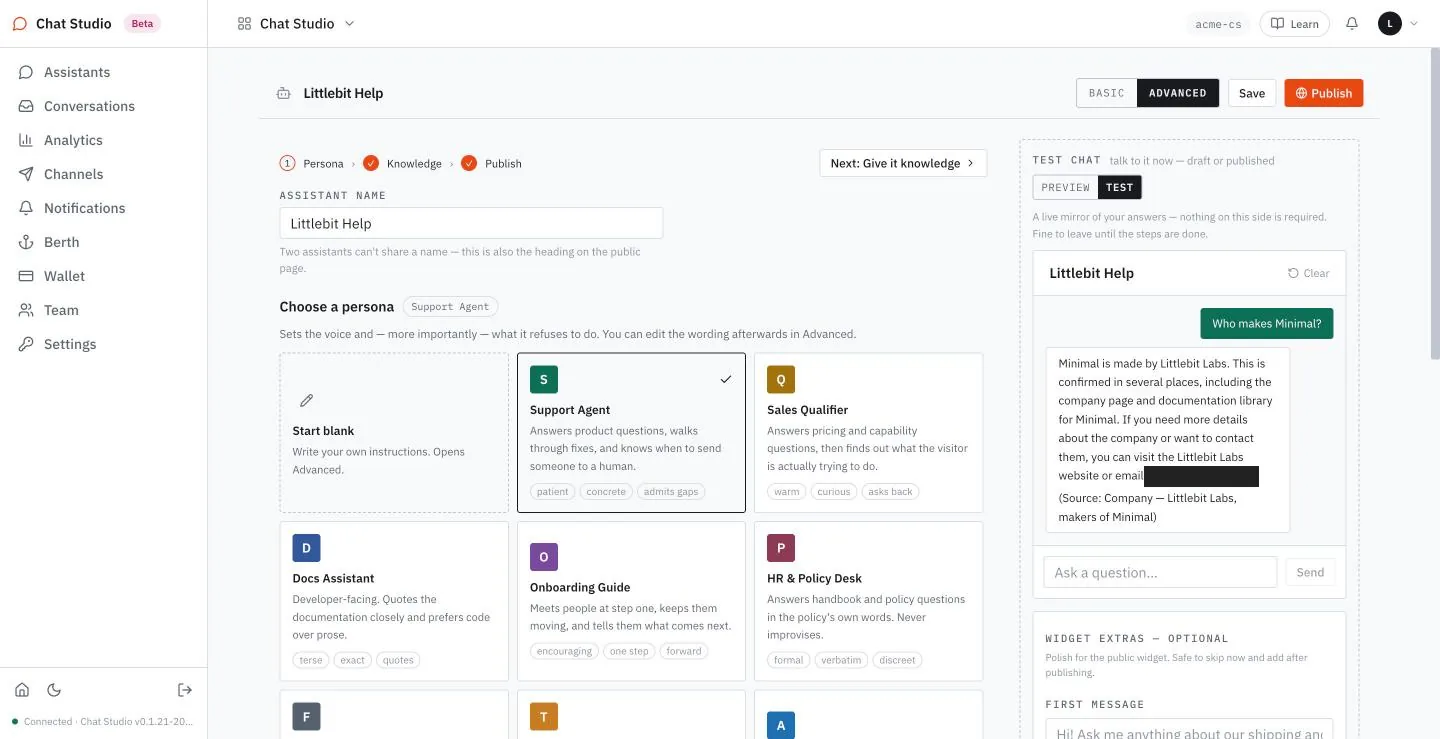Send the test chat question
This screenshot has width=1440, height=739.
pos(1310,572)
